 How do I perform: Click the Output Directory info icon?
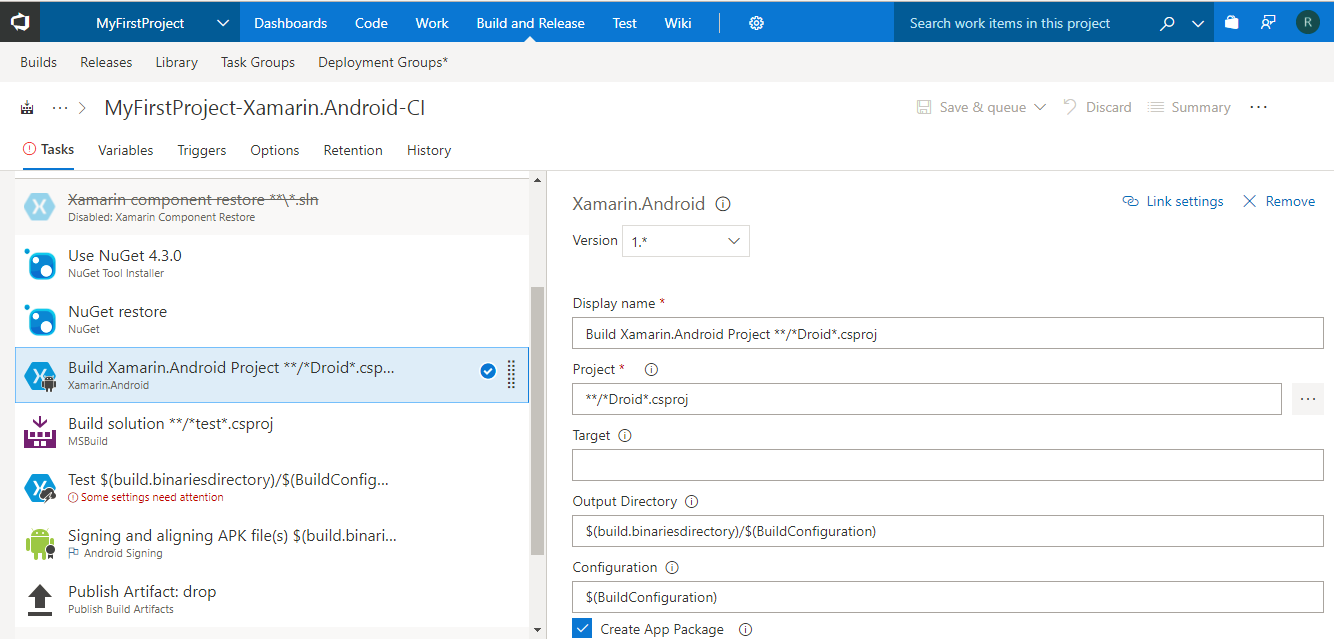pos(691,502)
